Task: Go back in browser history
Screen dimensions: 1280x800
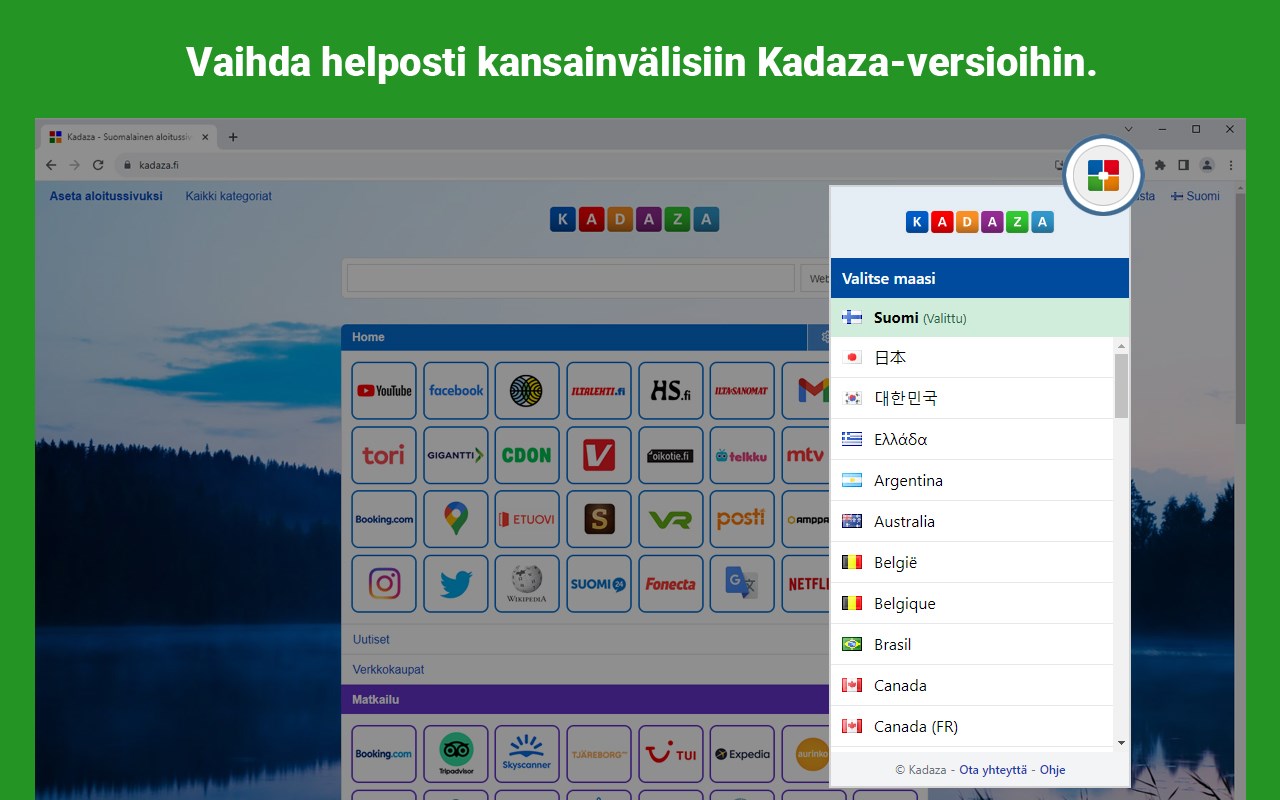Action: [51, 165]
